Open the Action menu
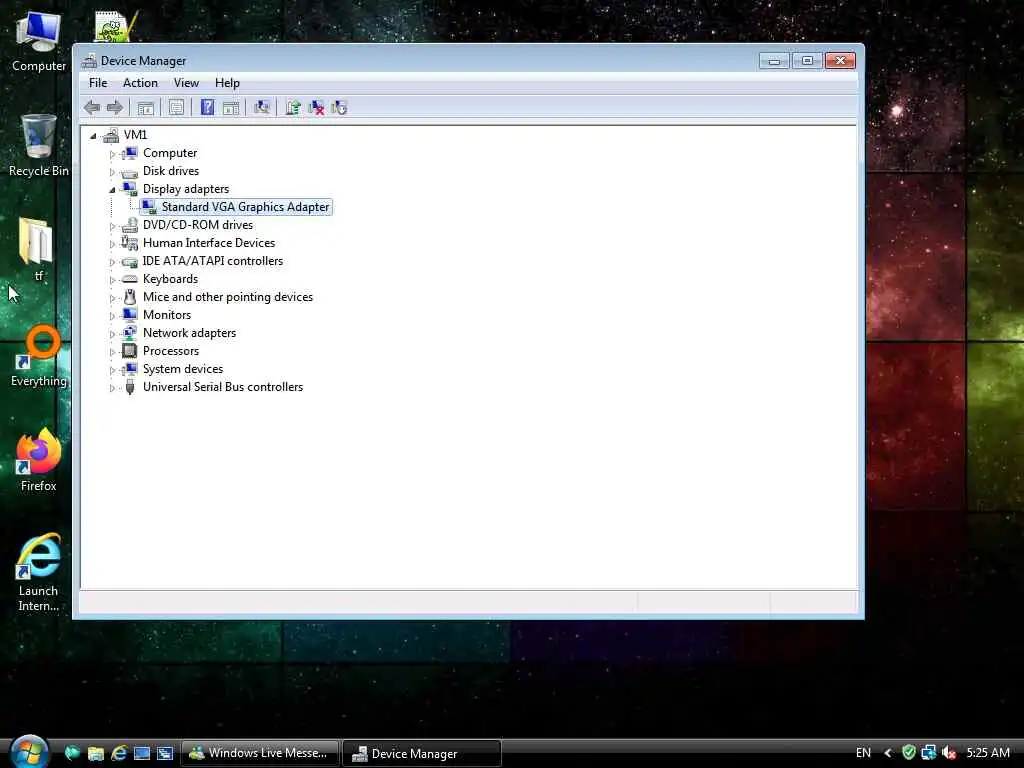Viewport: 1024px width, 768px height. pyautogui.click(x=140, y=83)
